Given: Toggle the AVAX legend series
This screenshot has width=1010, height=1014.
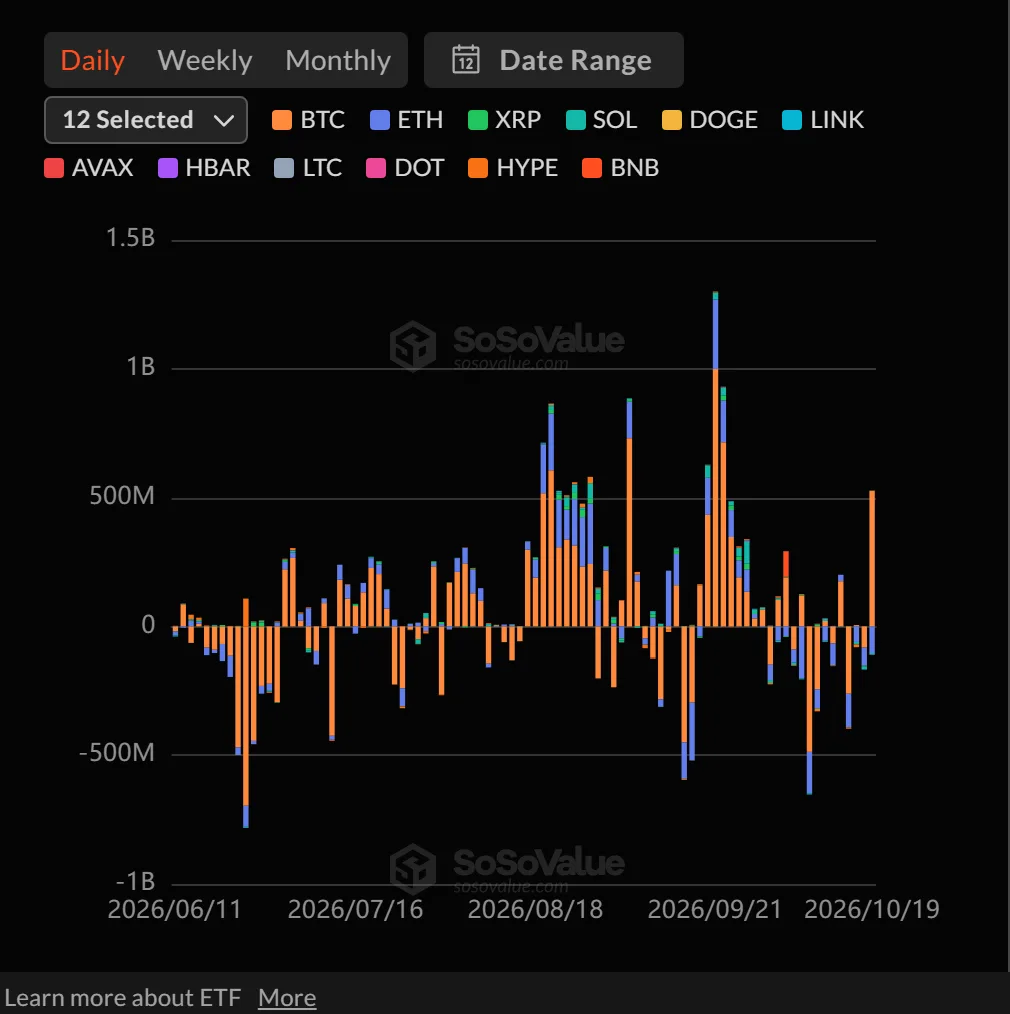Looking at the screenshot, I should tap(89, 167).
